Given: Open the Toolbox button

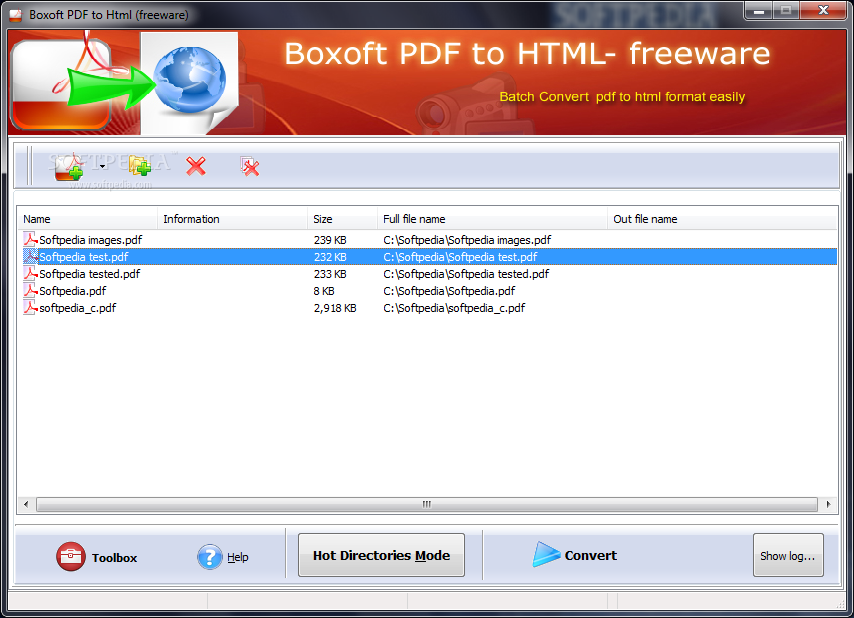Looking at the screenshot, I should (x=97, y=557).
